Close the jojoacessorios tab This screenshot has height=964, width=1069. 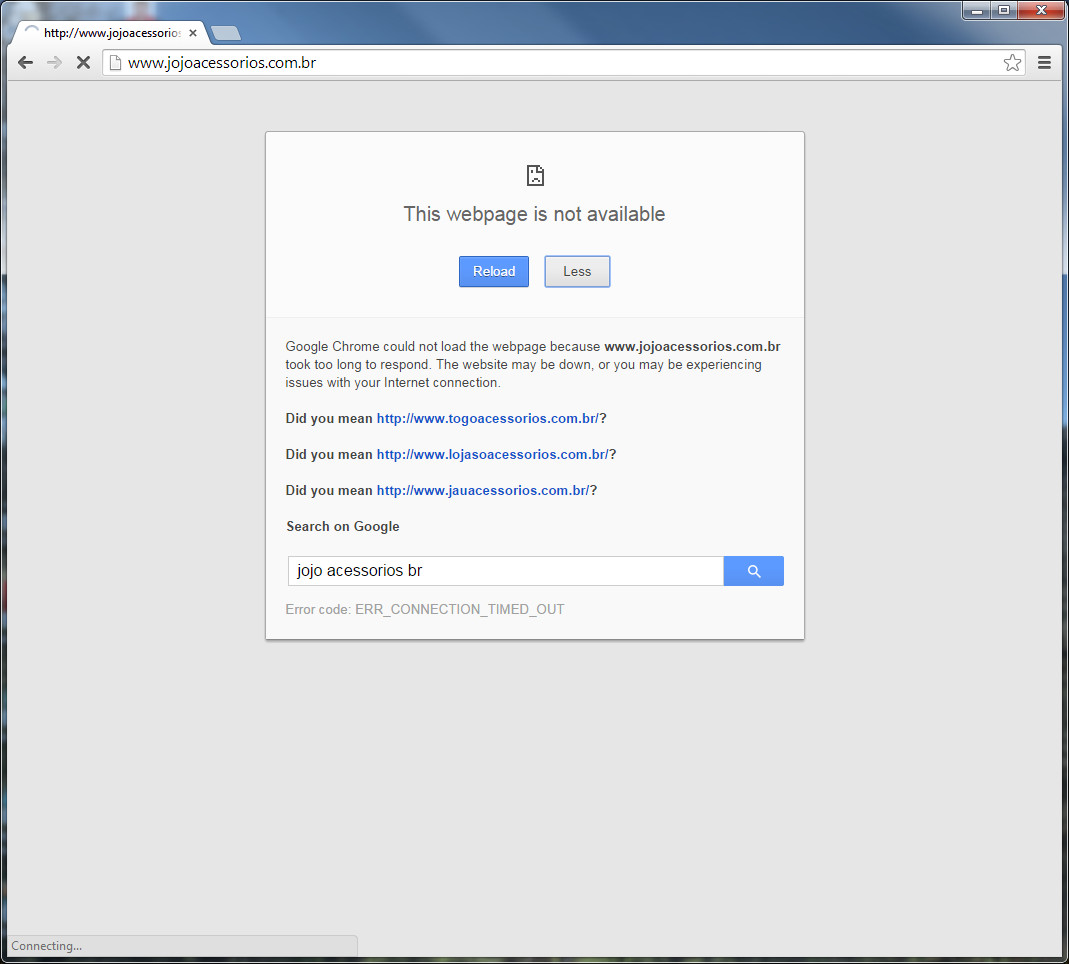193,33
